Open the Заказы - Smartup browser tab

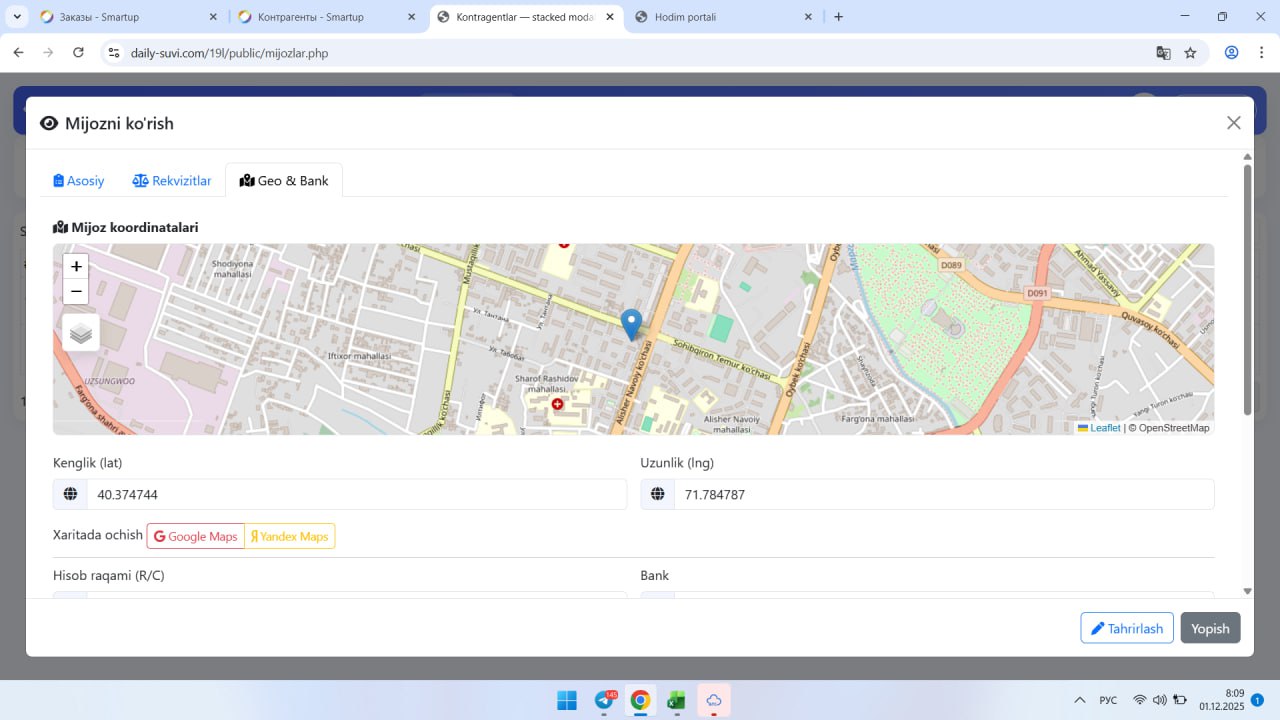pyautogui.click(x=120, y=17)
